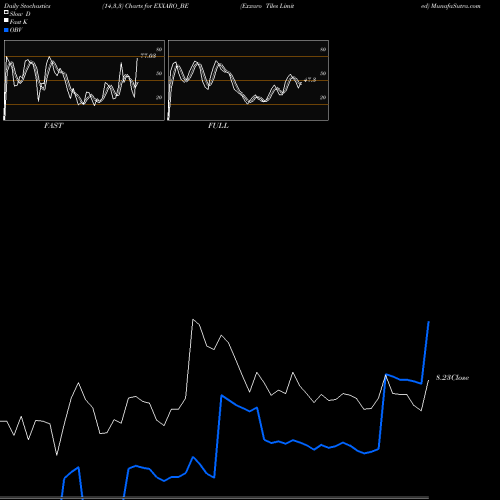Click the FAST chart label
This screenshot has height=500, width=500.
click(x=53, y=125)
